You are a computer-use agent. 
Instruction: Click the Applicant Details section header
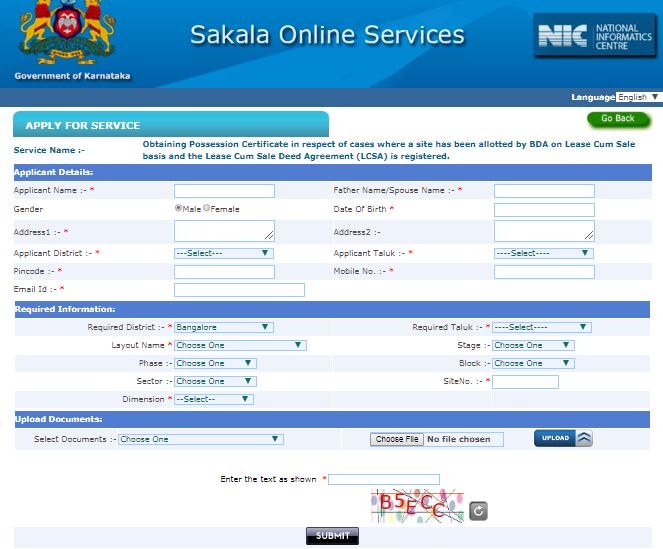(333, 173)
